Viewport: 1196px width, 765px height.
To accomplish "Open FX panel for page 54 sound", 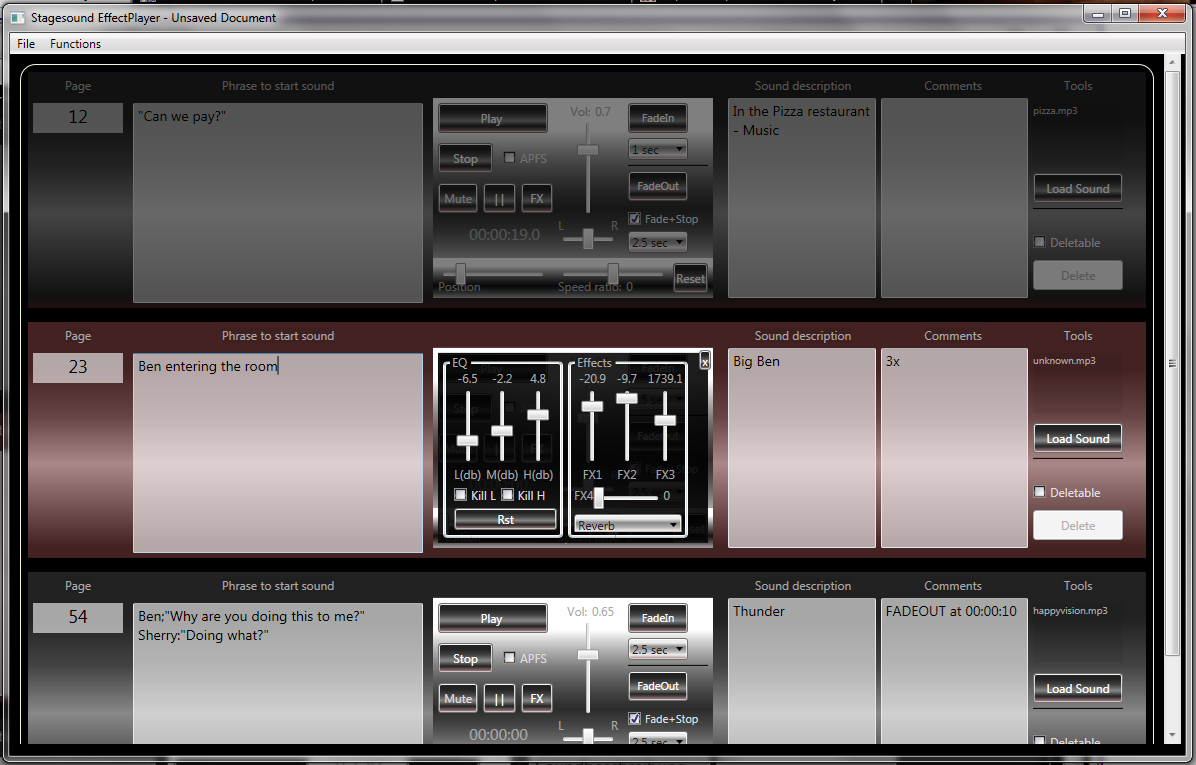I will point(536,699).
